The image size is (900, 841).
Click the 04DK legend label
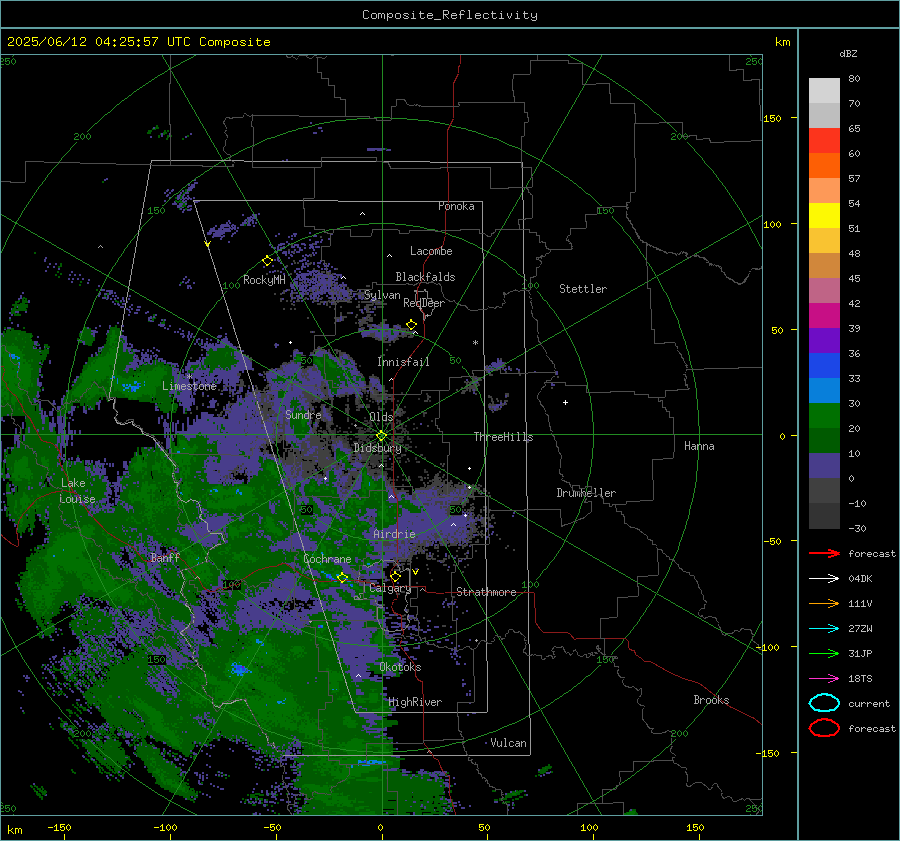point(860,578)
